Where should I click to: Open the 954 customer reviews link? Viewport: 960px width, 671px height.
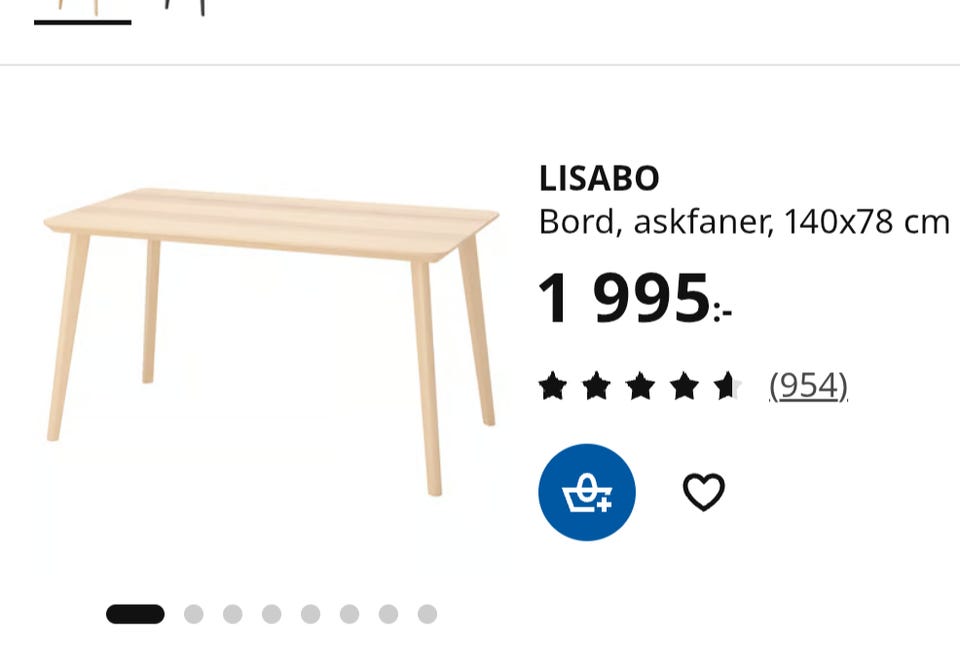(x=808, y=386)
